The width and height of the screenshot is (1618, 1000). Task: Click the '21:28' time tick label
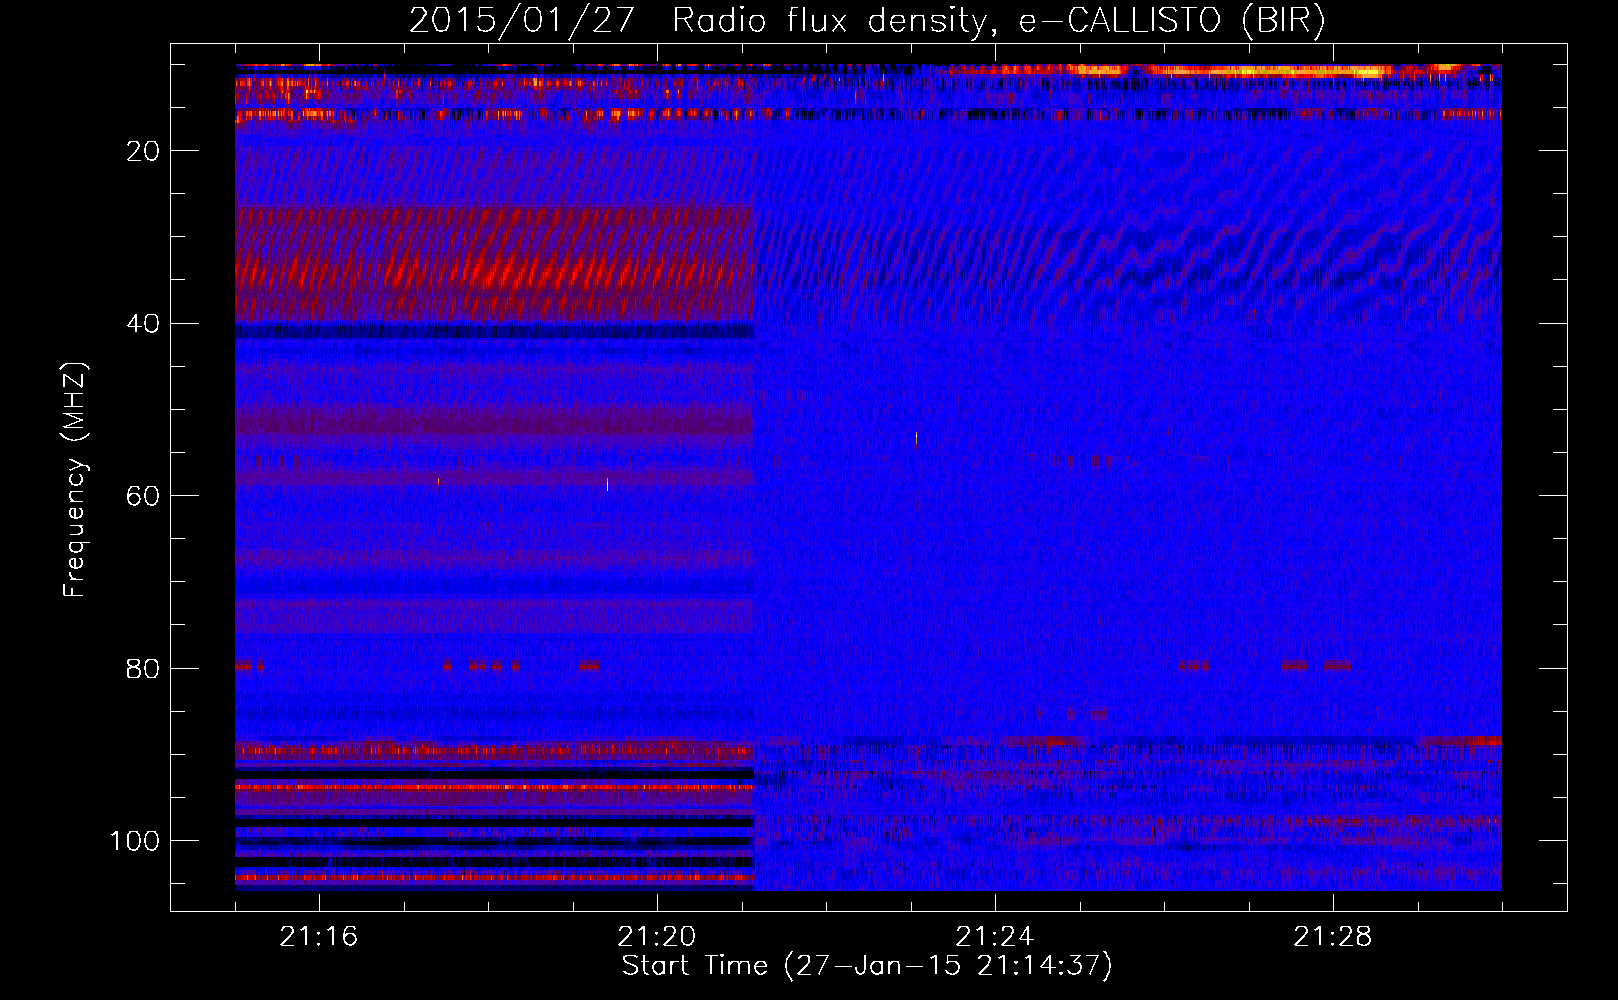coord(1332,937)
